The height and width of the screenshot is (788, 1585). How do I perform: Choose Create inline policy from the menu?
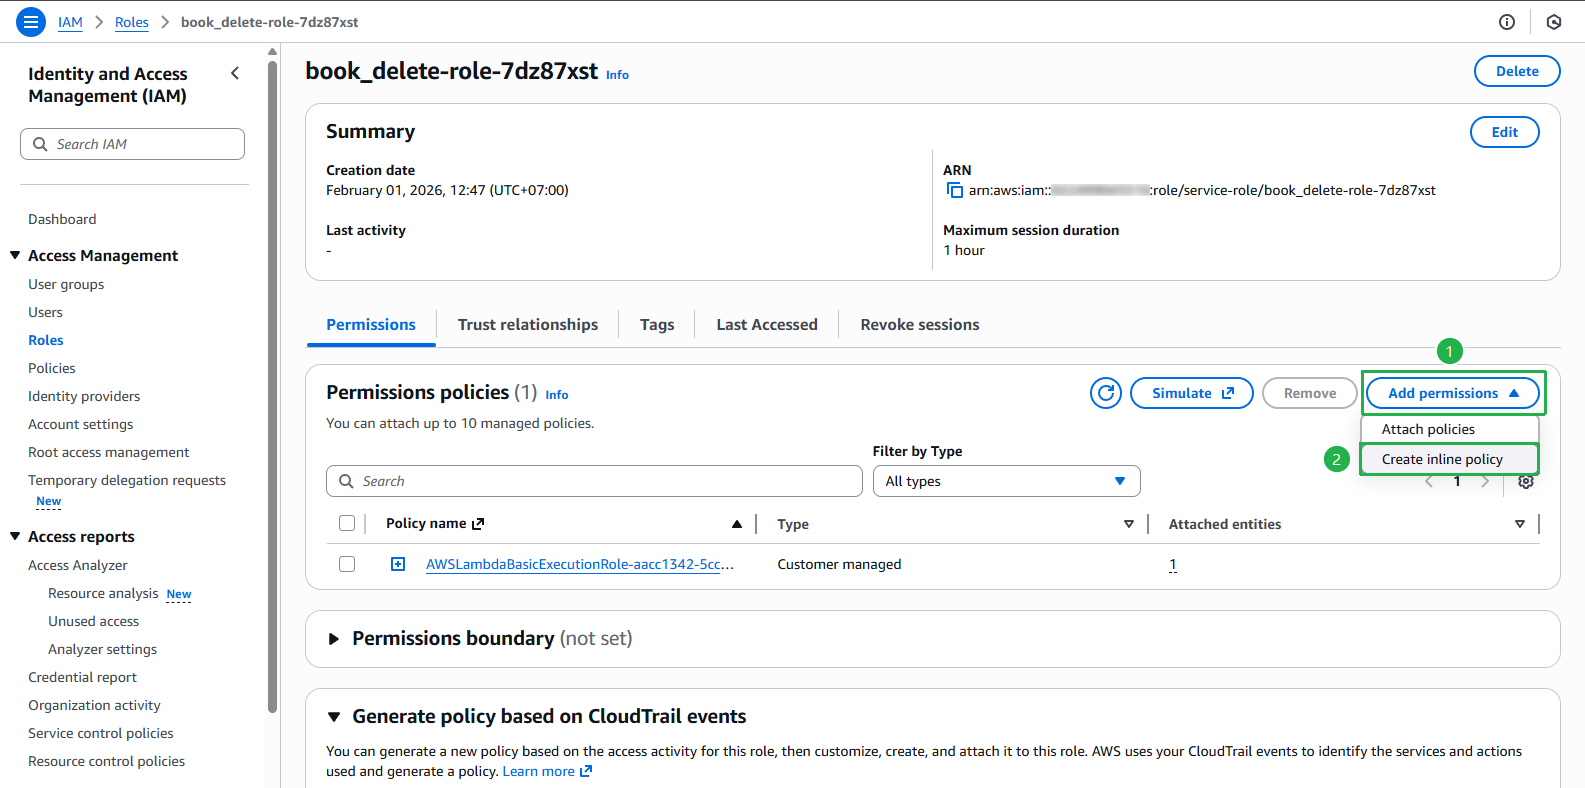[x=1450, y=459]
